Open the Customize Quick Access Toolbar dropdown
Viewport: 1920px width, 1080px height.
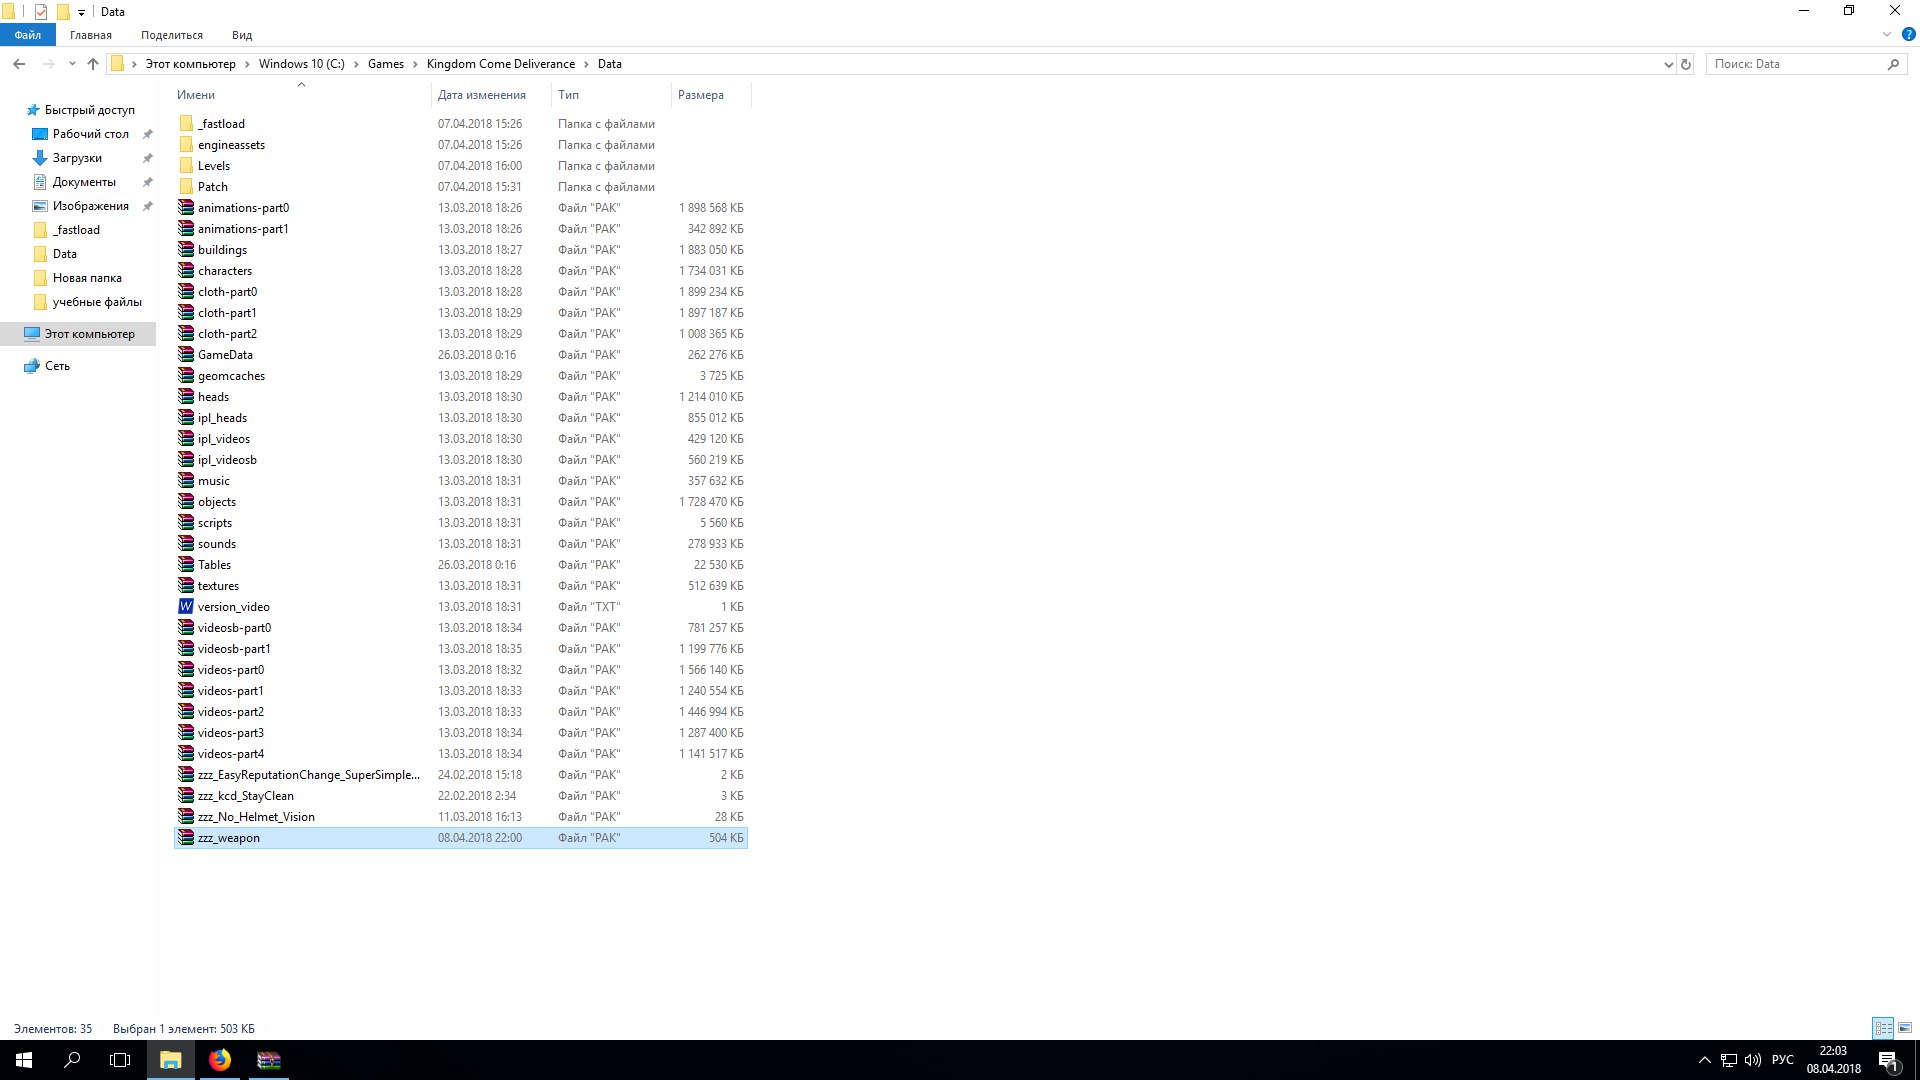click(x=81, y=13)
